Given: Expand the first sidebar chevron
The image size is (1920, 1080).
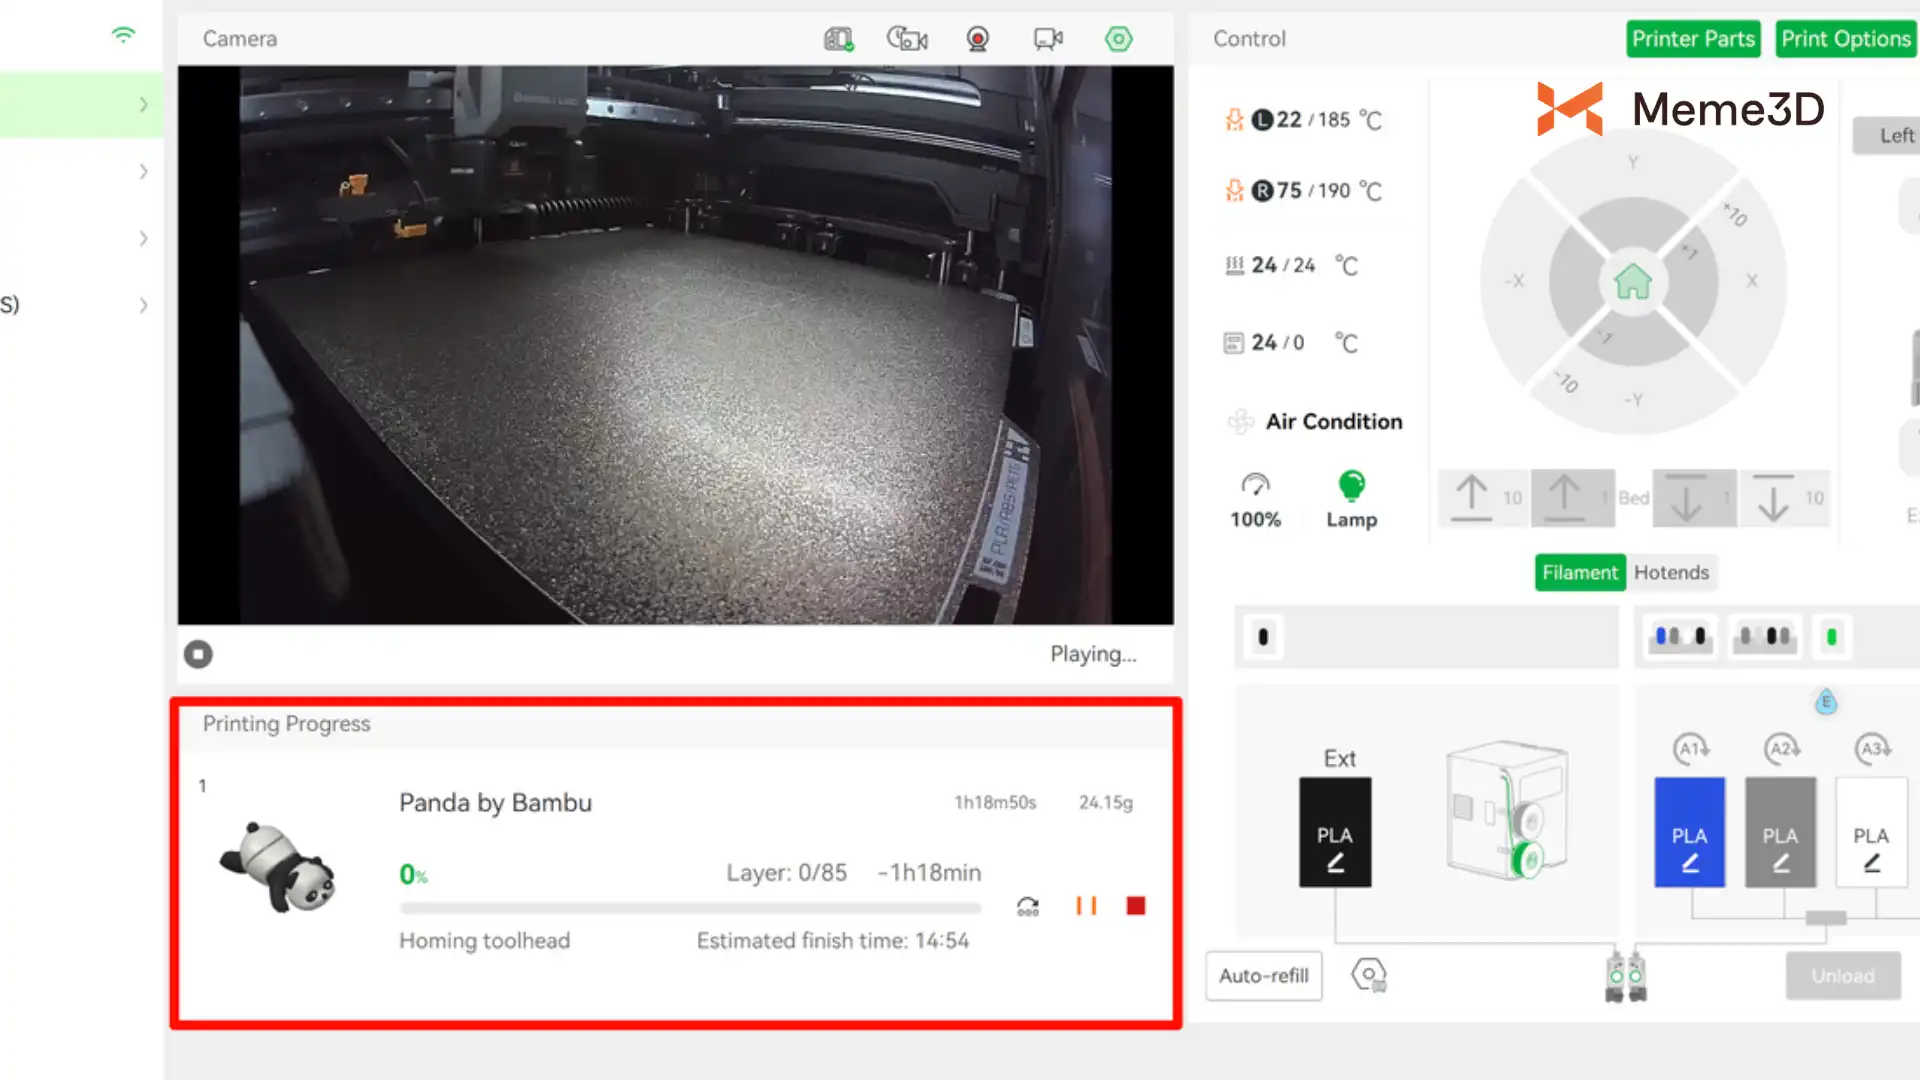Looking at the screenshot, I should [143, 105].
